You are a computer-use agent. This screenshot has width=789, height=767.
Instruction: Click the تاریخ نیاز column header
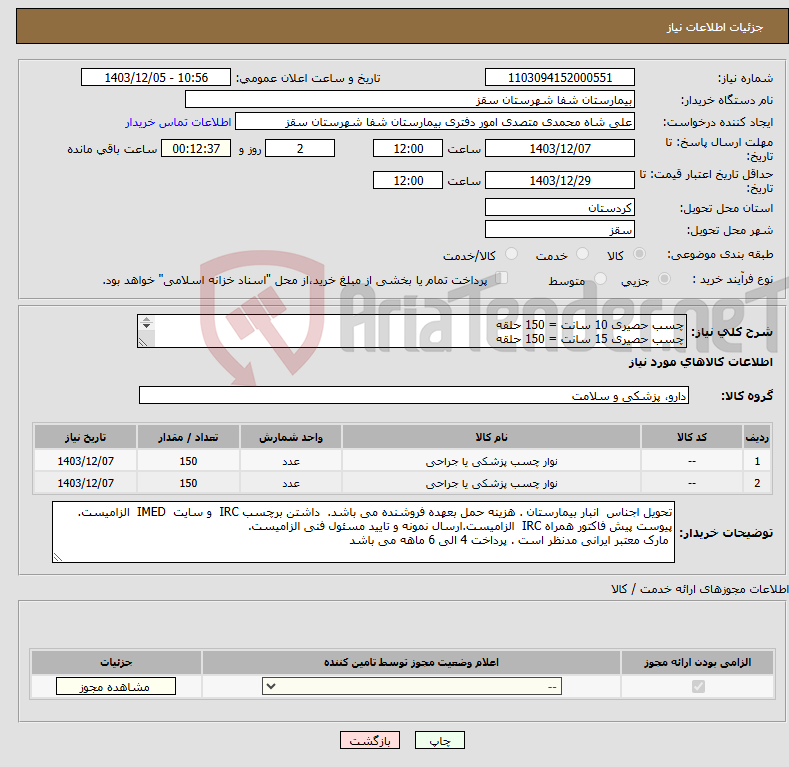(86, 437)
